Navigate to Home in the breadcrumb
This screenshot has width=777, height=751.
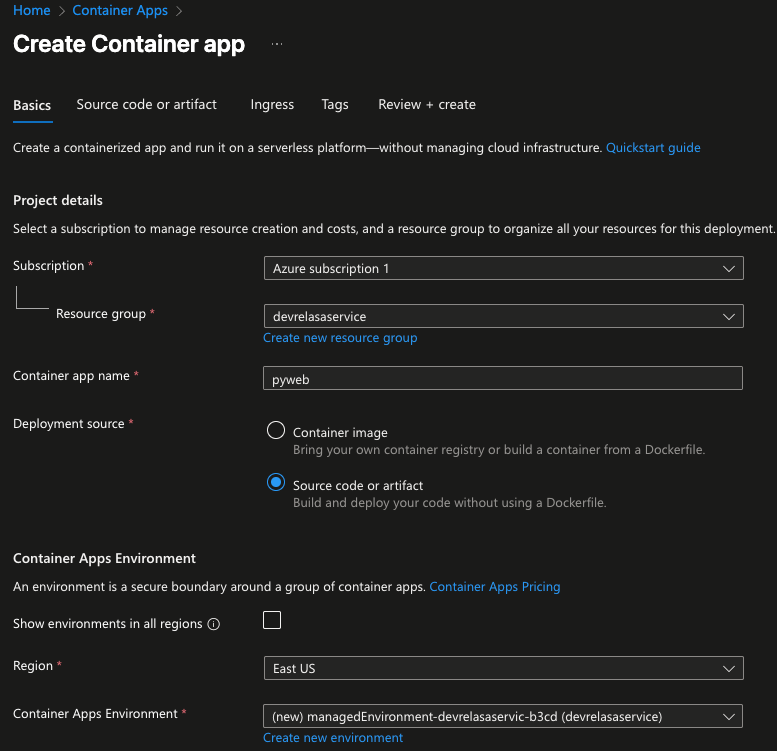click(x=32, y=10)
